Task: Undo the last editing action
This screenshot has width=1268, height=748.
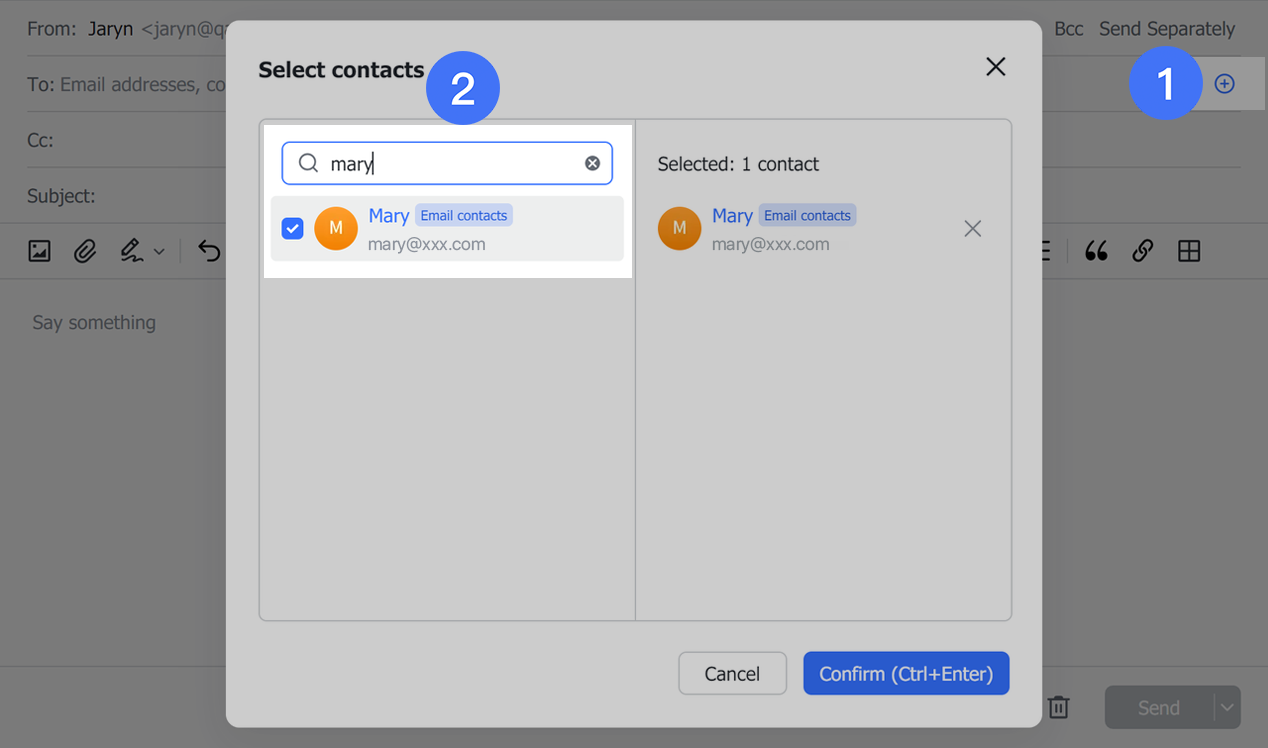Action: click(208, 251)
